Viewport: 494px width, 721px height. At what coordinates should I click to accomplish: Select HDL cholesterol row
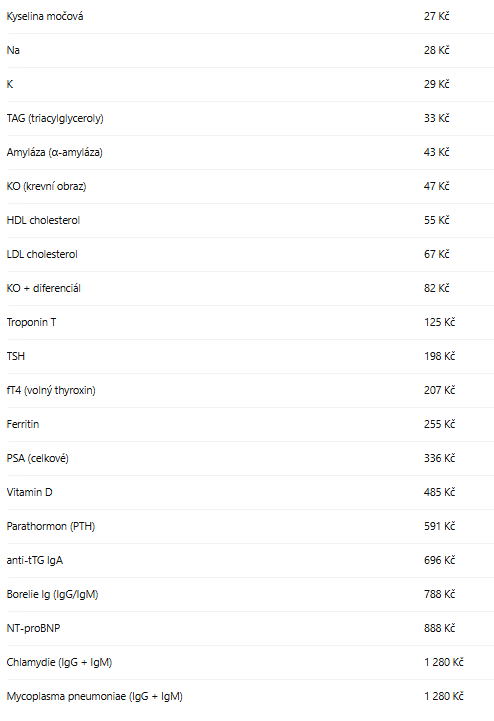click(x=250, y=221)
